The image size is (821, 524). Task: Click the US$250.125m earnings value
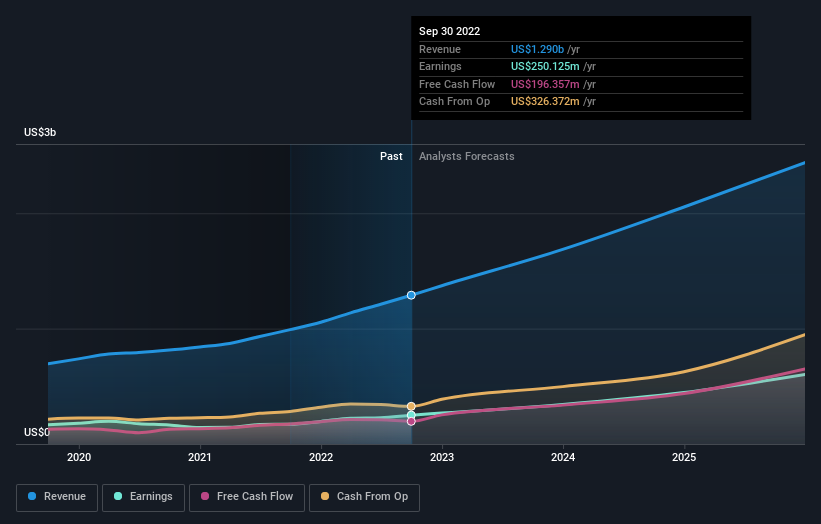(545, 66)
